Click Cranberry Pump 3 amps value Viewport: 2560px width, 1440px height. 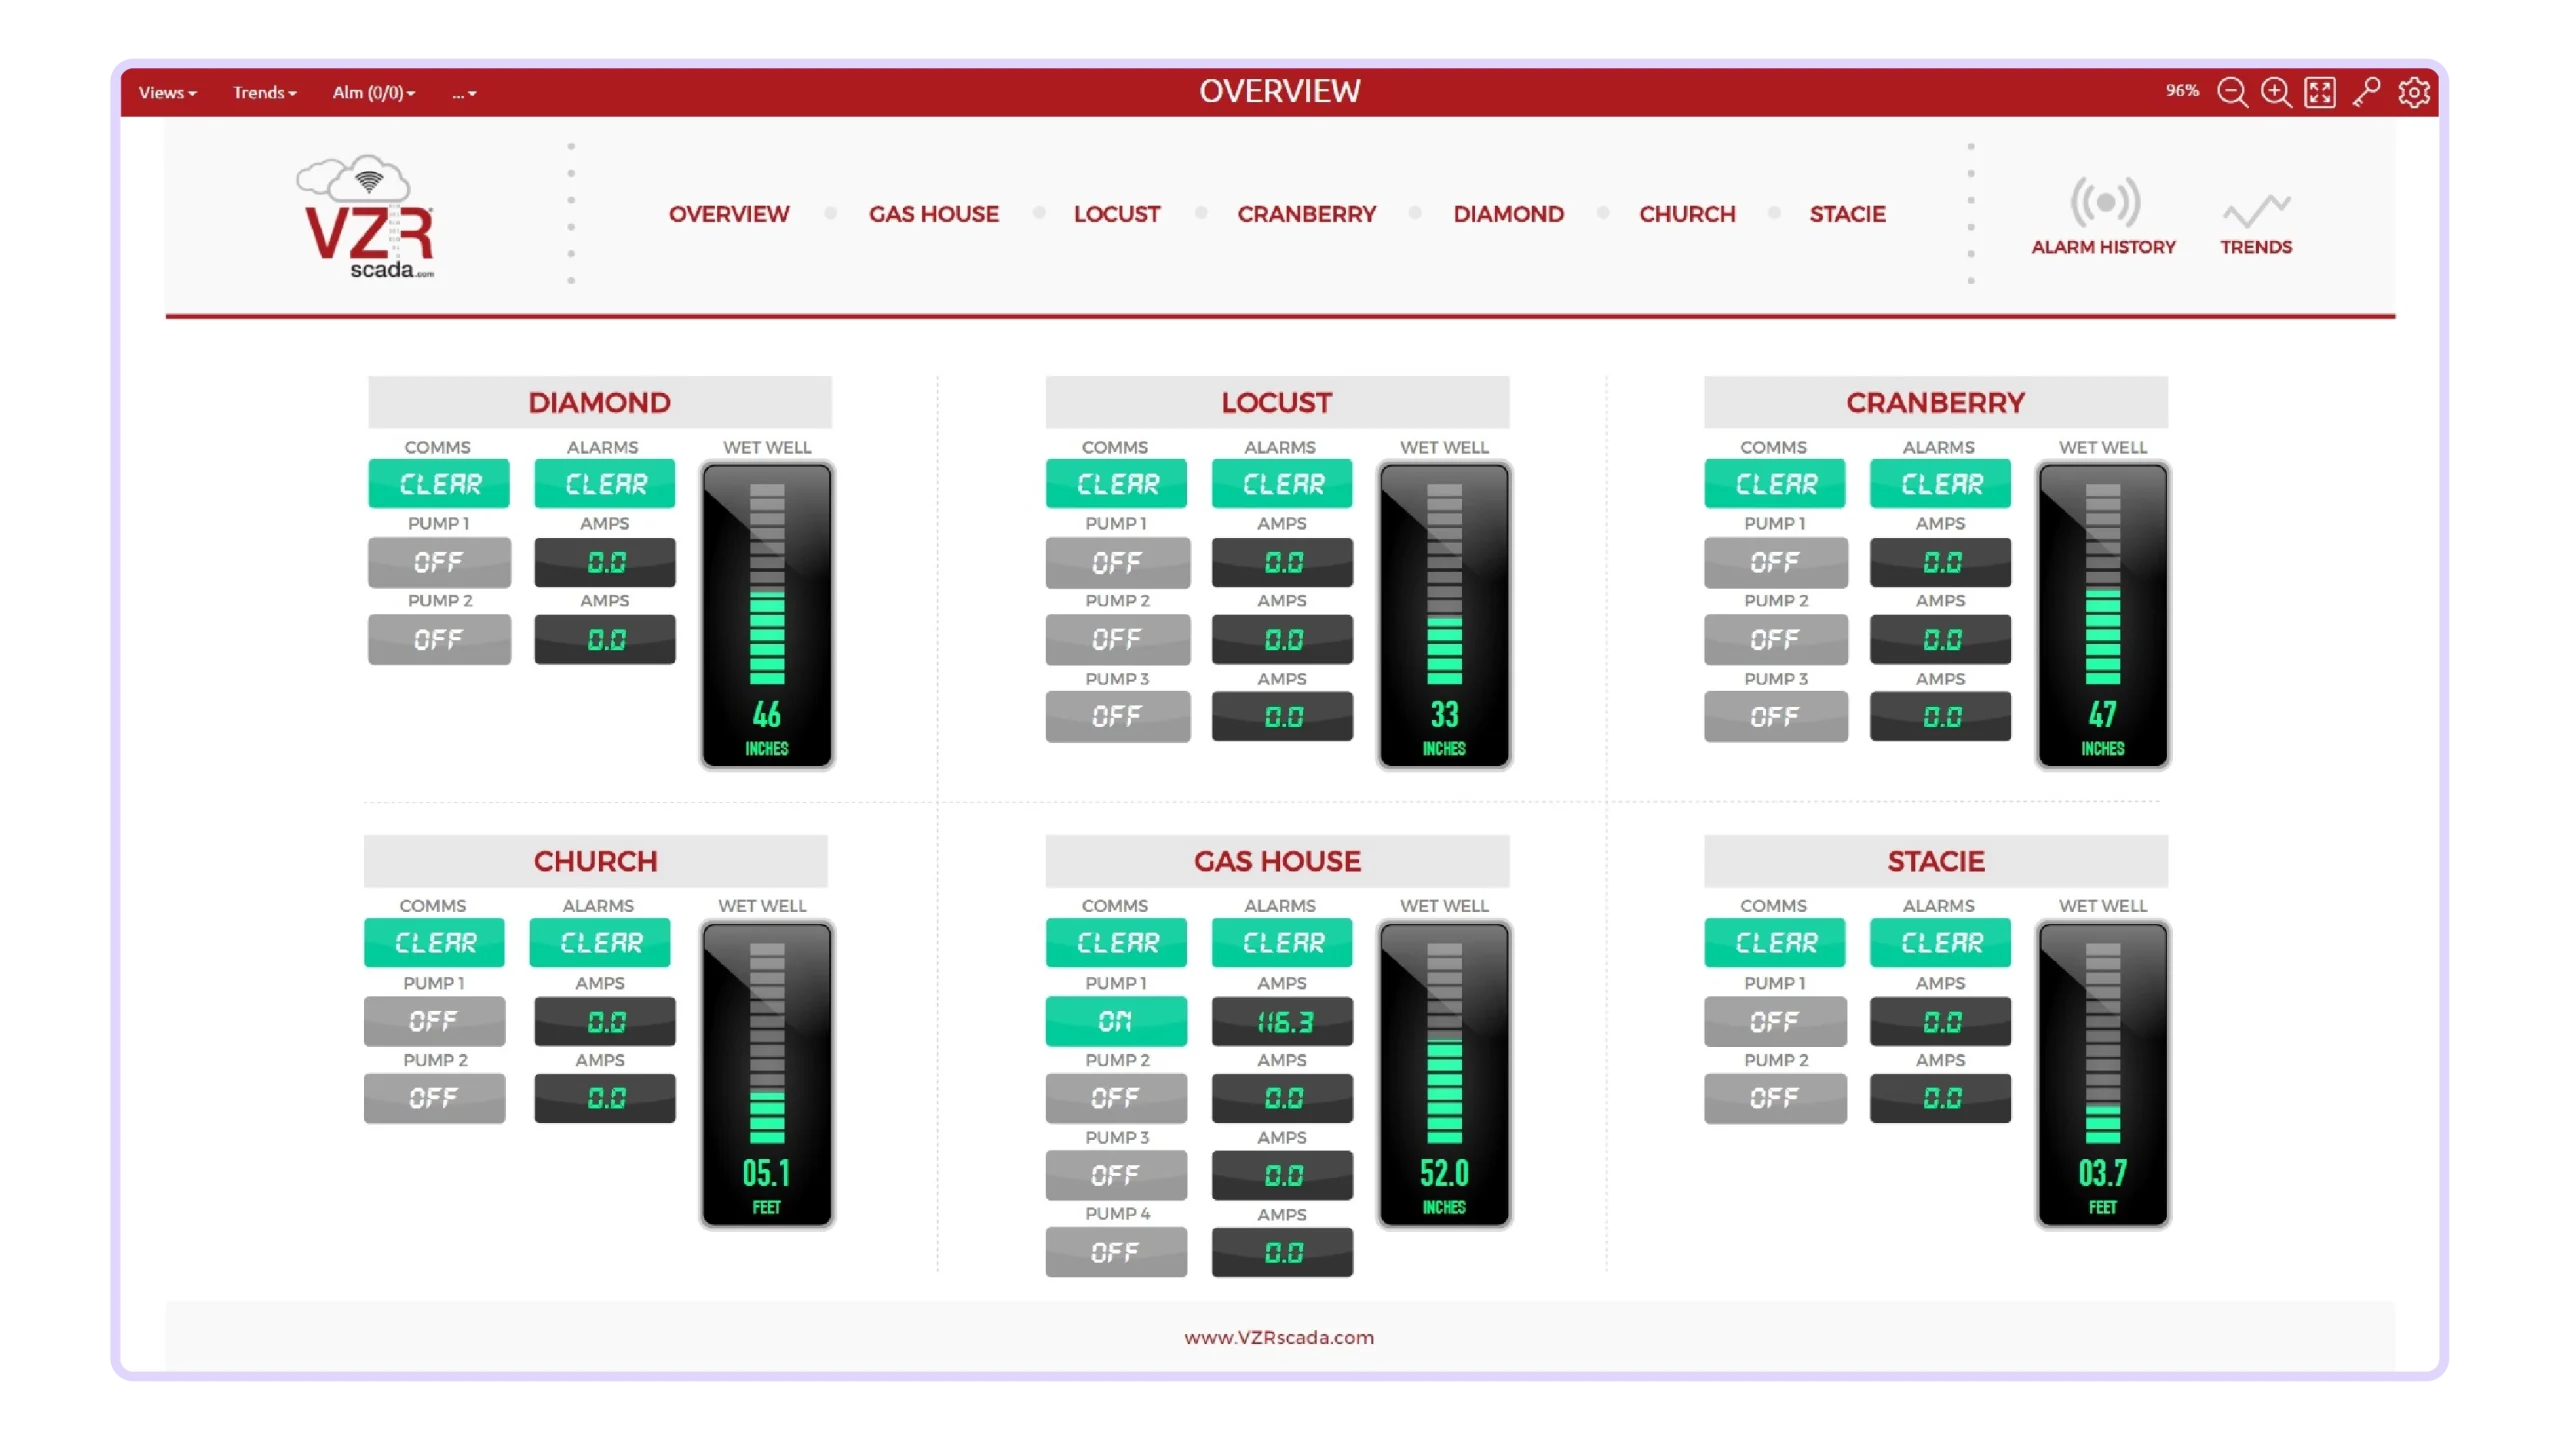pyautogui.click(x=1940, y=716)
